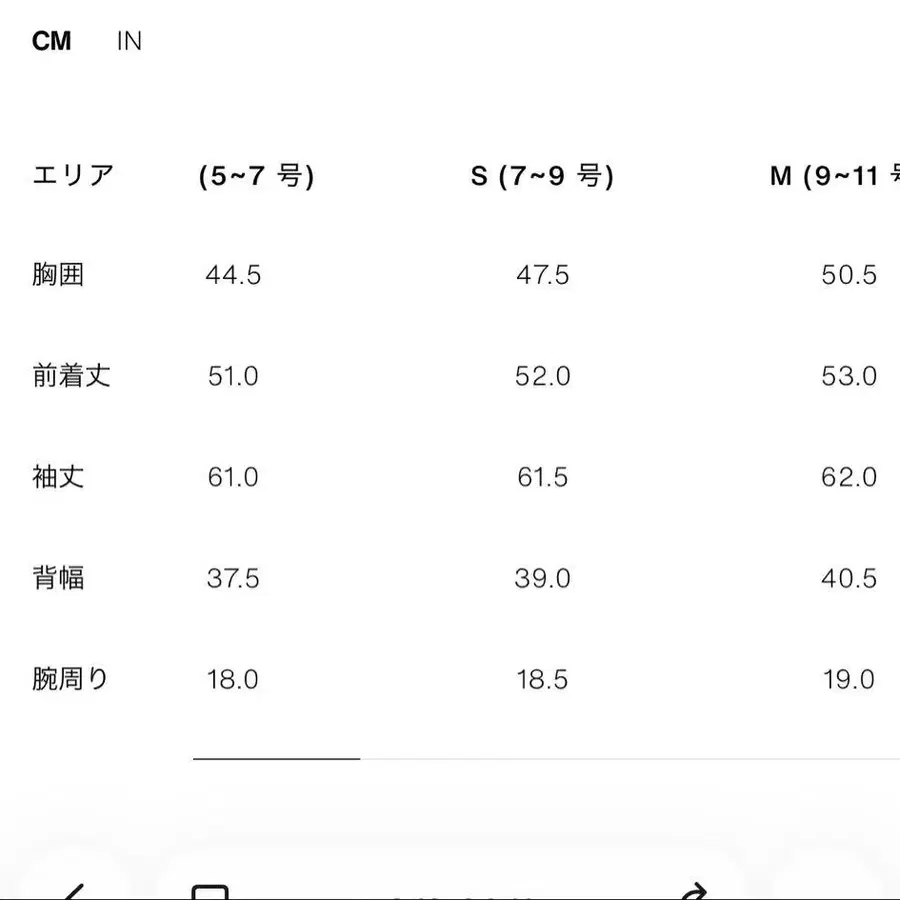900x900 pixels.
Task: Click the 腕周り row label
Action: pos(72,678)
